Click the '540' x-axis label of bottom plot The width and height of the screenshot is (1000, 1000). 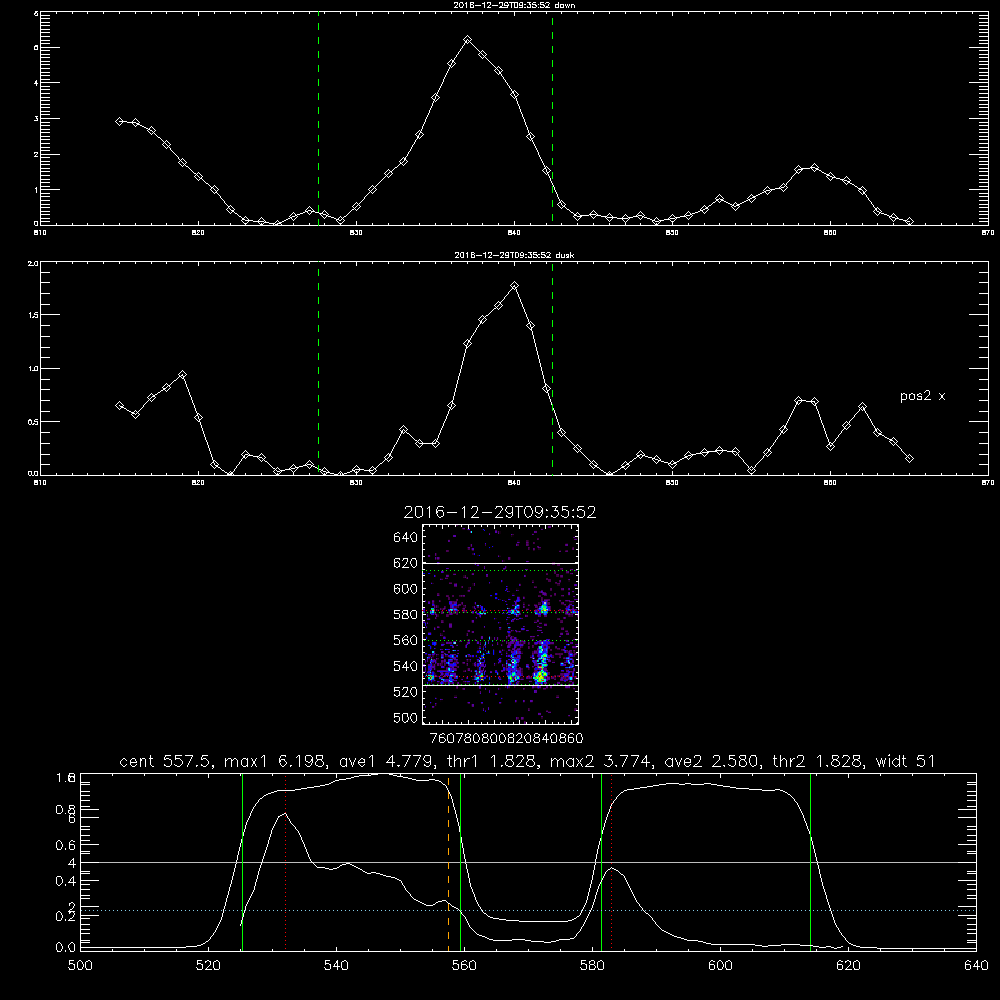336,966
